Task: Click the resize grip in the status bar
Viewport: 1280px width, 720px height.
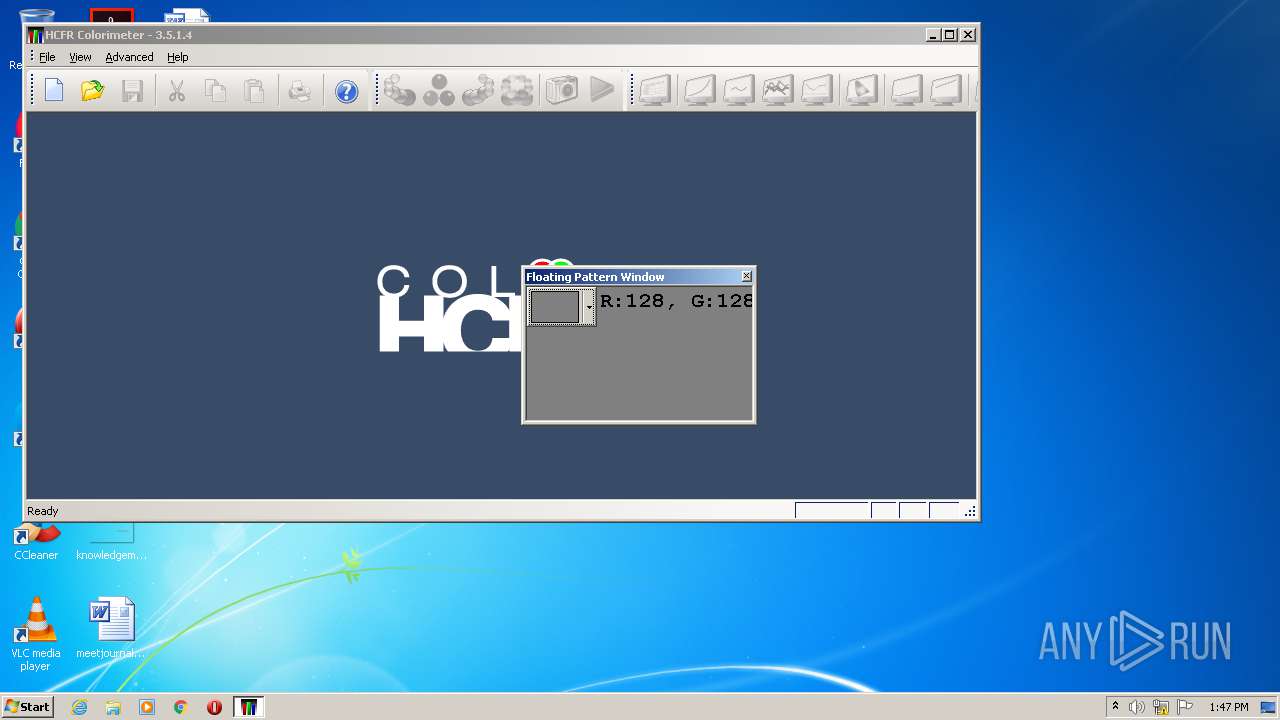Action: [970, 512]
